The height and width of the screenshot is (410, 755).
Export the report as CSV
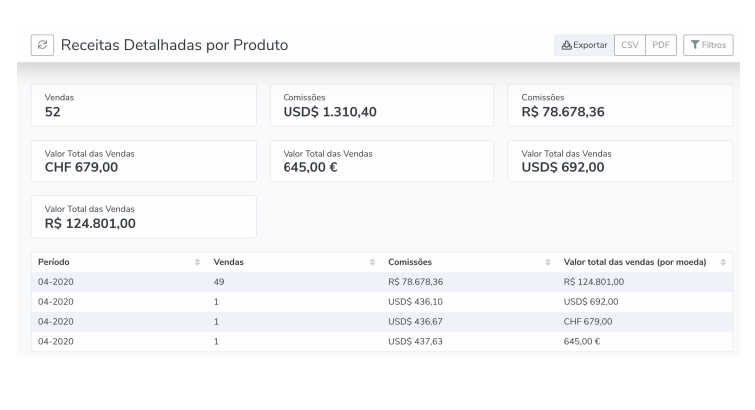pyautogui.click(x=630, y=45)
